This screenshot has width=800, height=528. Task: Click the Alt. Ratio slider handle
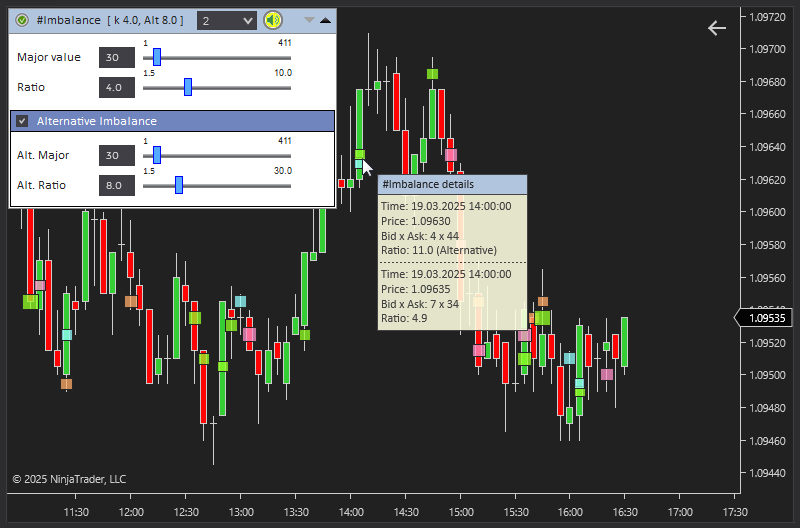[178, 185]
